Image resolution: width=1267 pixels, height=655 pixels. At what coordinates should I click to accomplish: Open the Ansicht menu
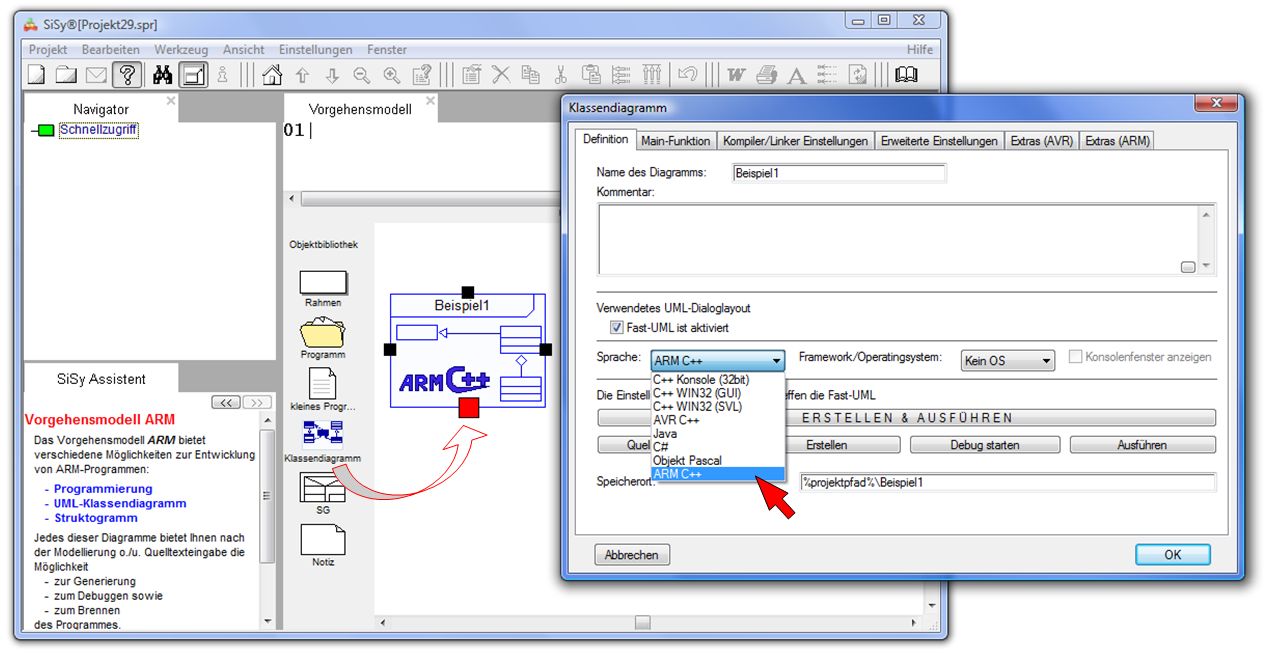click(244, 49)
